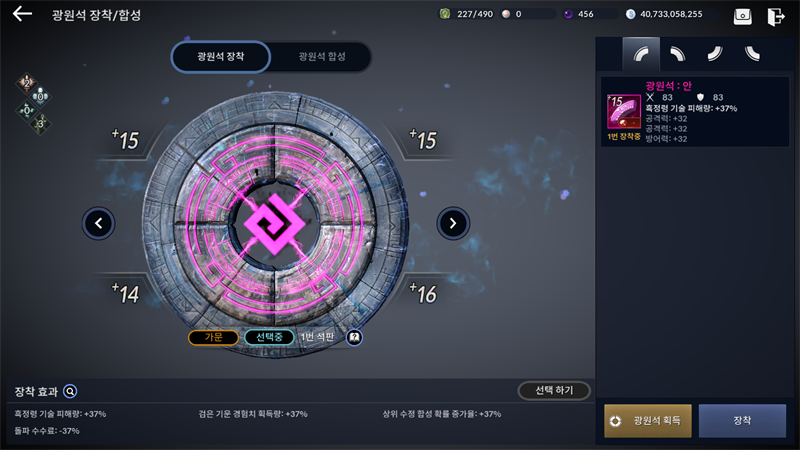Screen dimensions: 800x450
Task: Click the 선택 하기 button
Action: [x=554, y=390]
